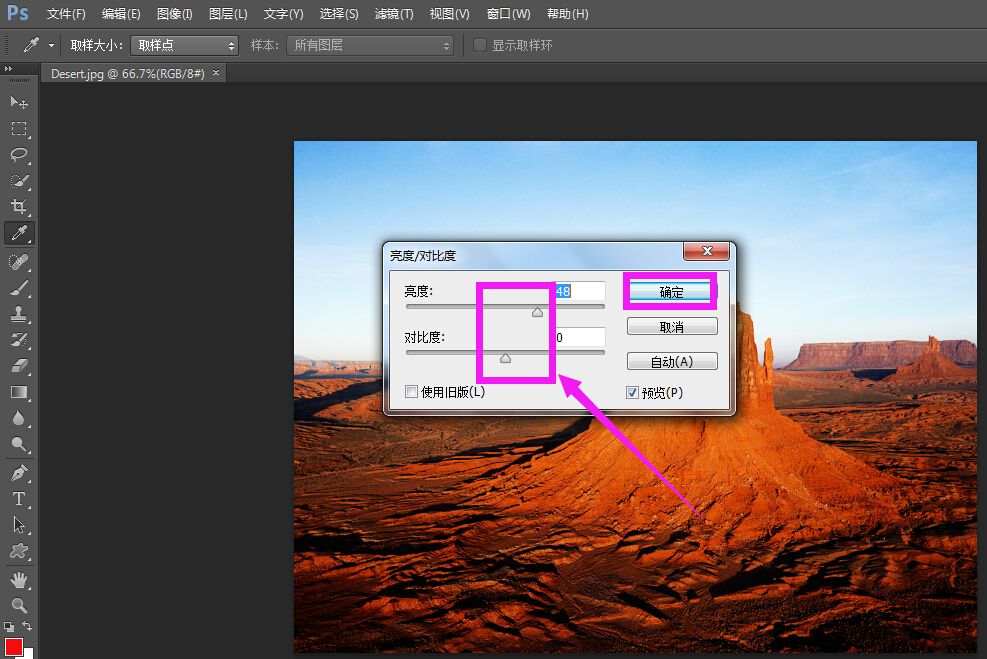Click the 自动(A) button

tap(672, 362)
